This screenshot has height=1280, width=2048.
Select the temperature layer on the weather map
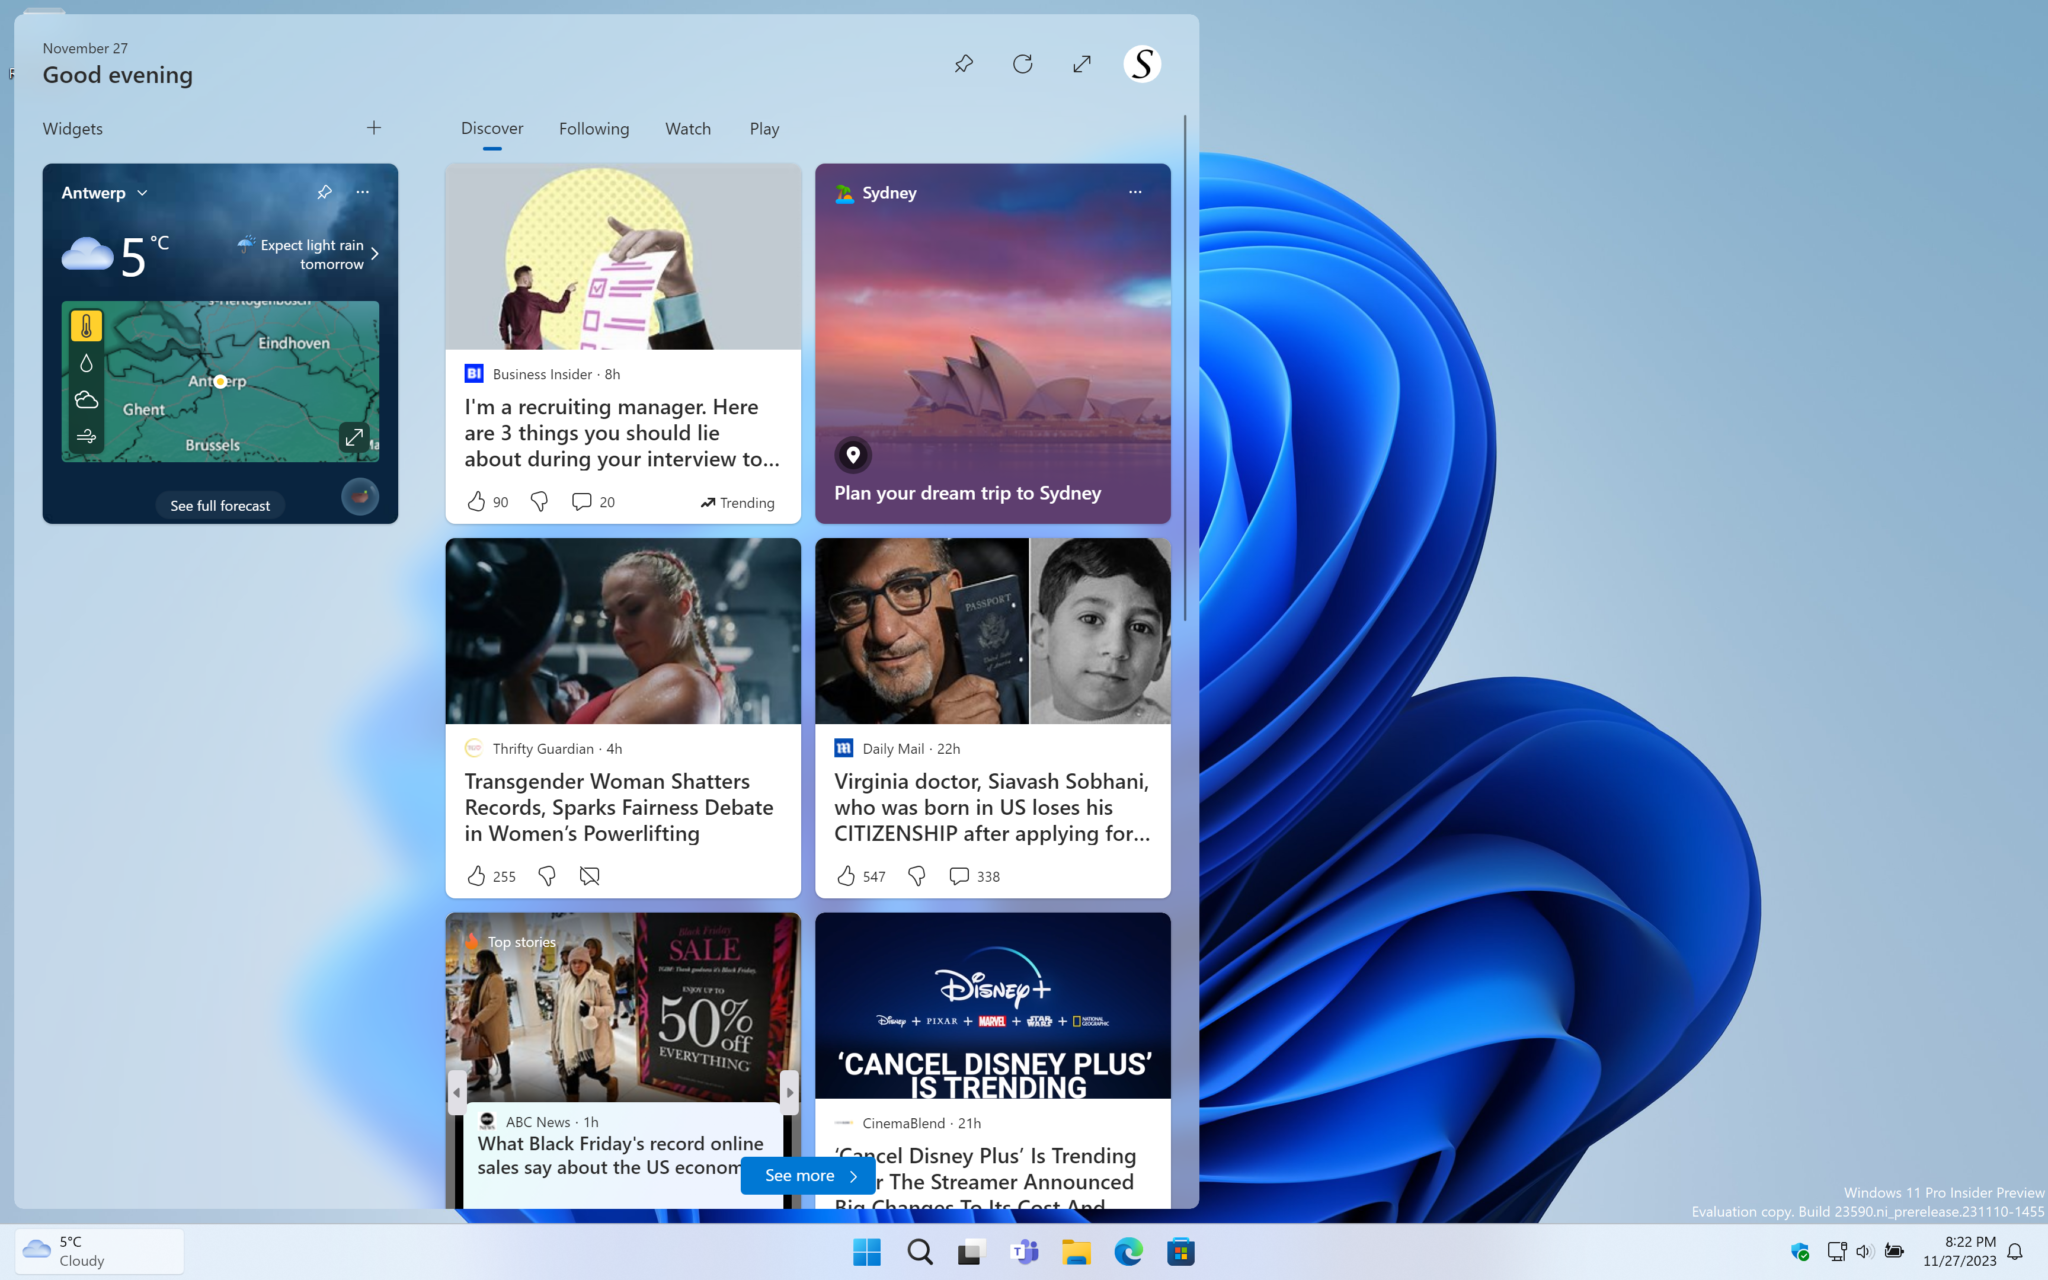pos(86,324)
